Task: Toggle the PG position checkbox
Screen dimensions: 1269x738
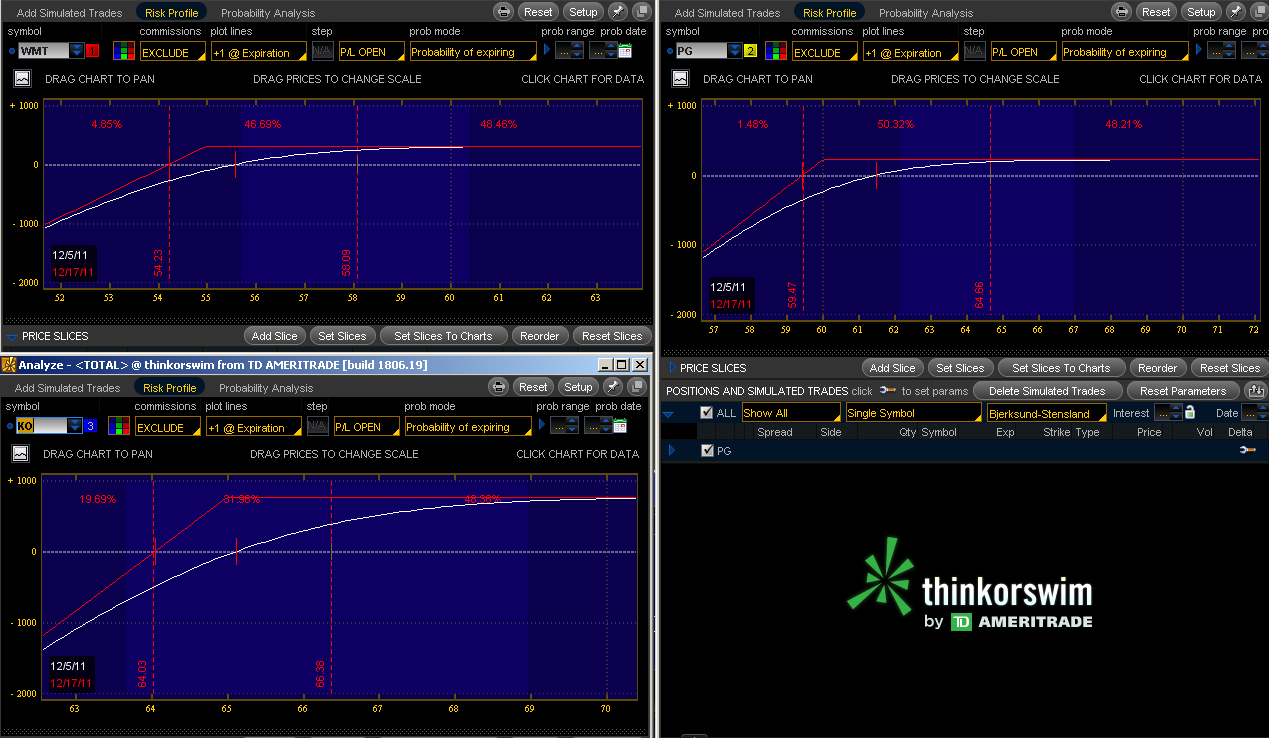Action: point(708,451)
